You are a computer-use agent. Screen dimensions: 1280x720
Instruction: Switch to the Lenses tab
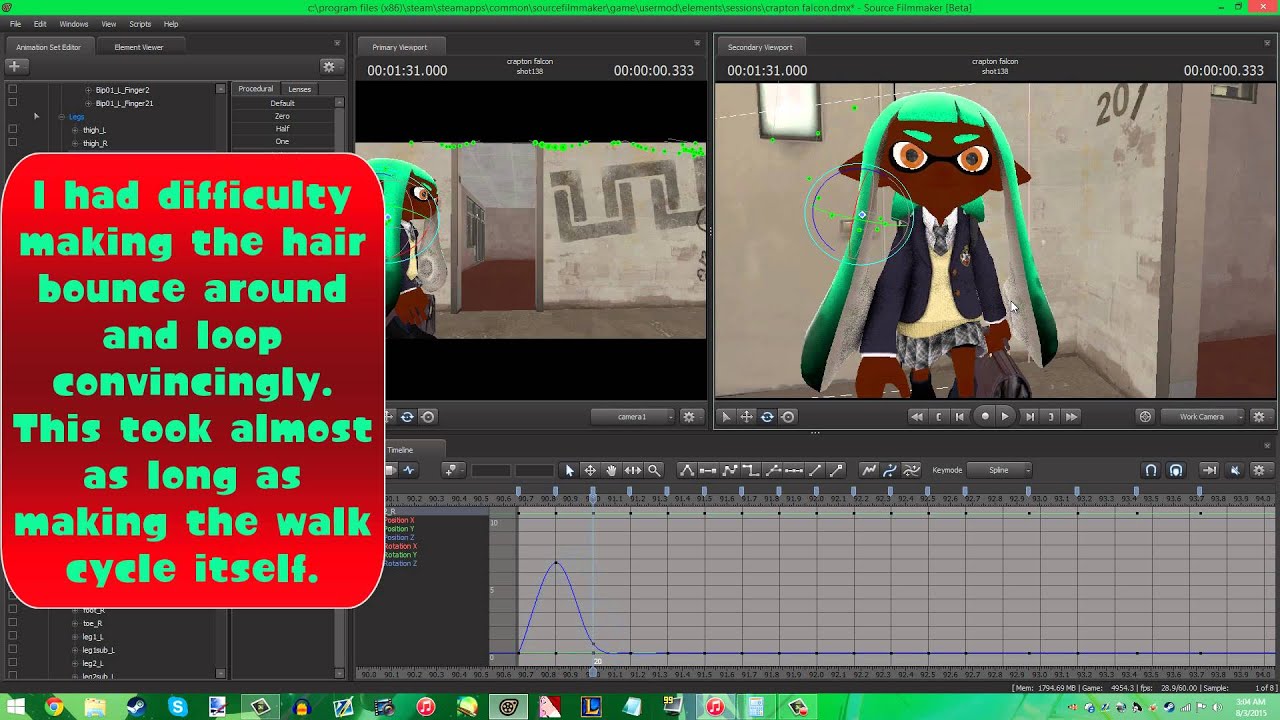coord(300,89)
